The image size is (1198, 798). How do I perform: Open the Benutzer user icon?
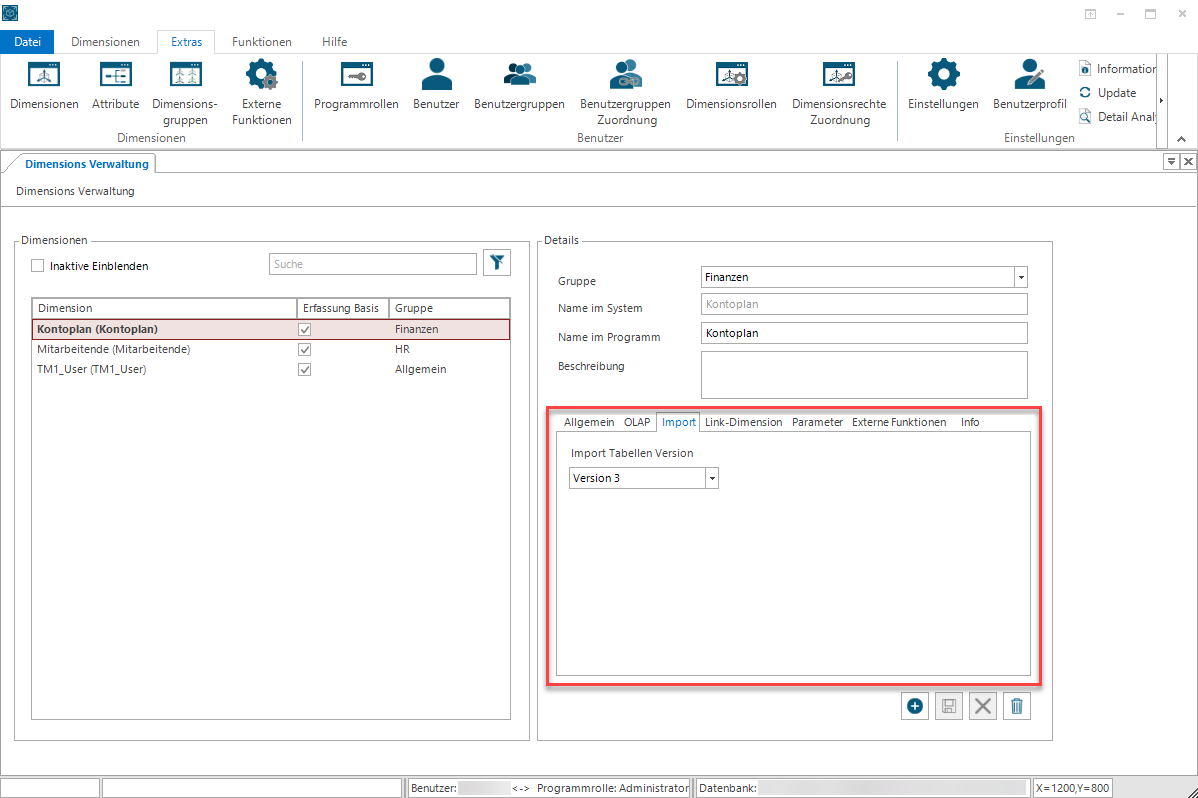pos(436,86)
